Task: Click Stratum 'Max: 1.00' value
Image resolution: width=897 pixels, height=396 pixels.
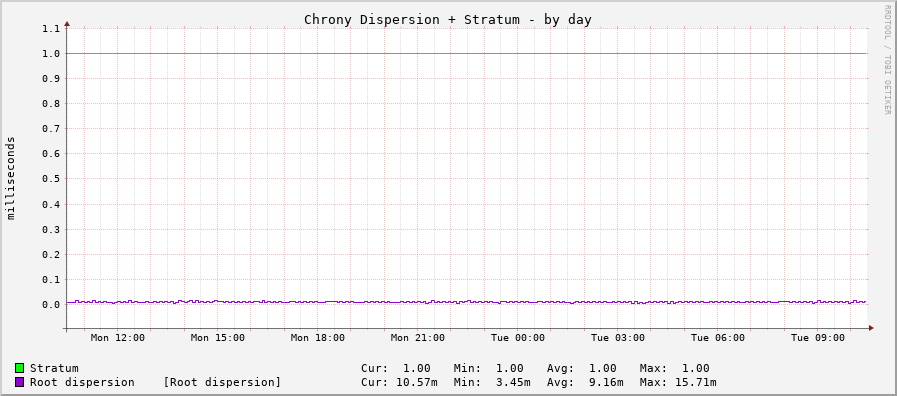Action: pyautogui.click(x=674, y=369)
